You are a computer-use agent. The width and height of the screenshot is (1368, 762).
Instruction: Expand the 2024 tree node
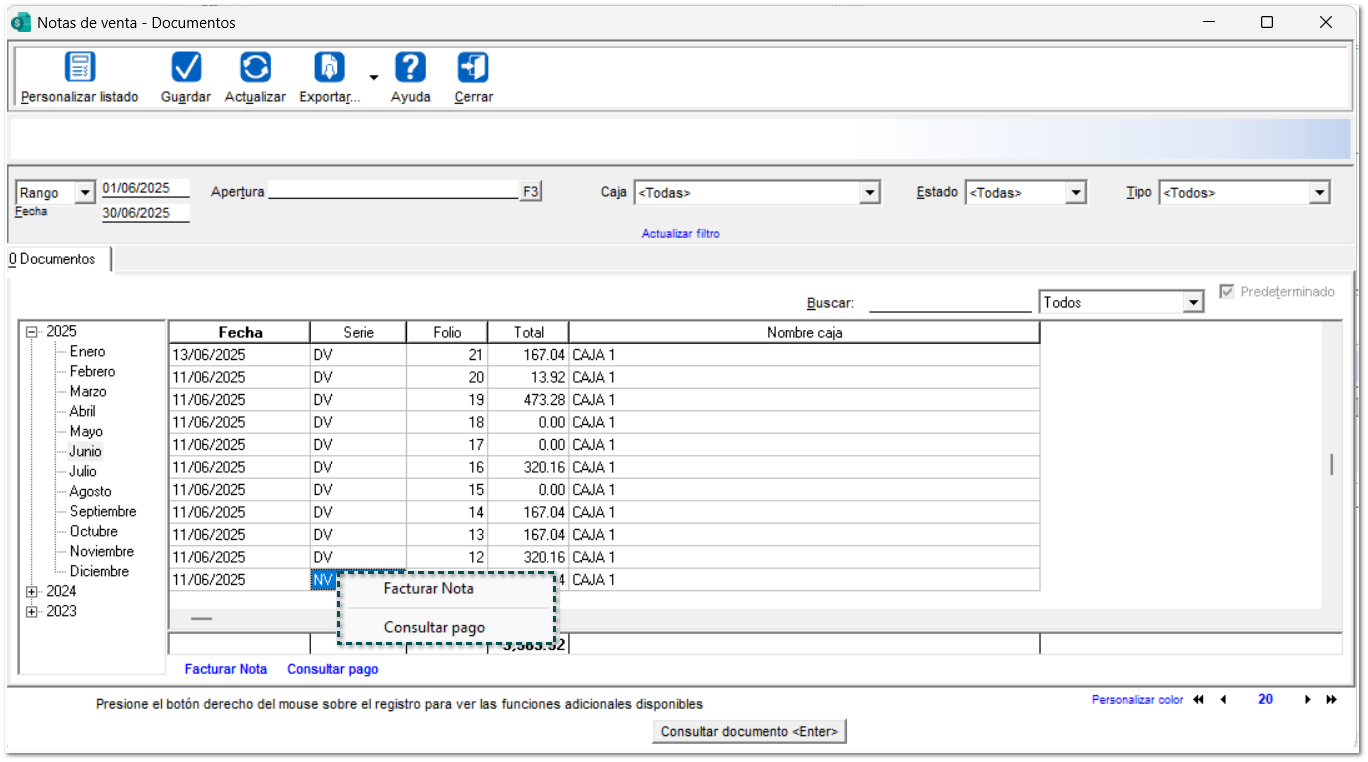32,592
